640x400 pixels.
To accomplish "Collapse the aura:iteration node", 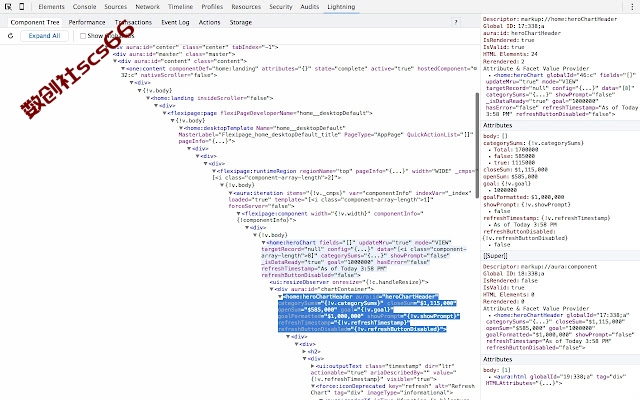I will [x=231, y=193].
